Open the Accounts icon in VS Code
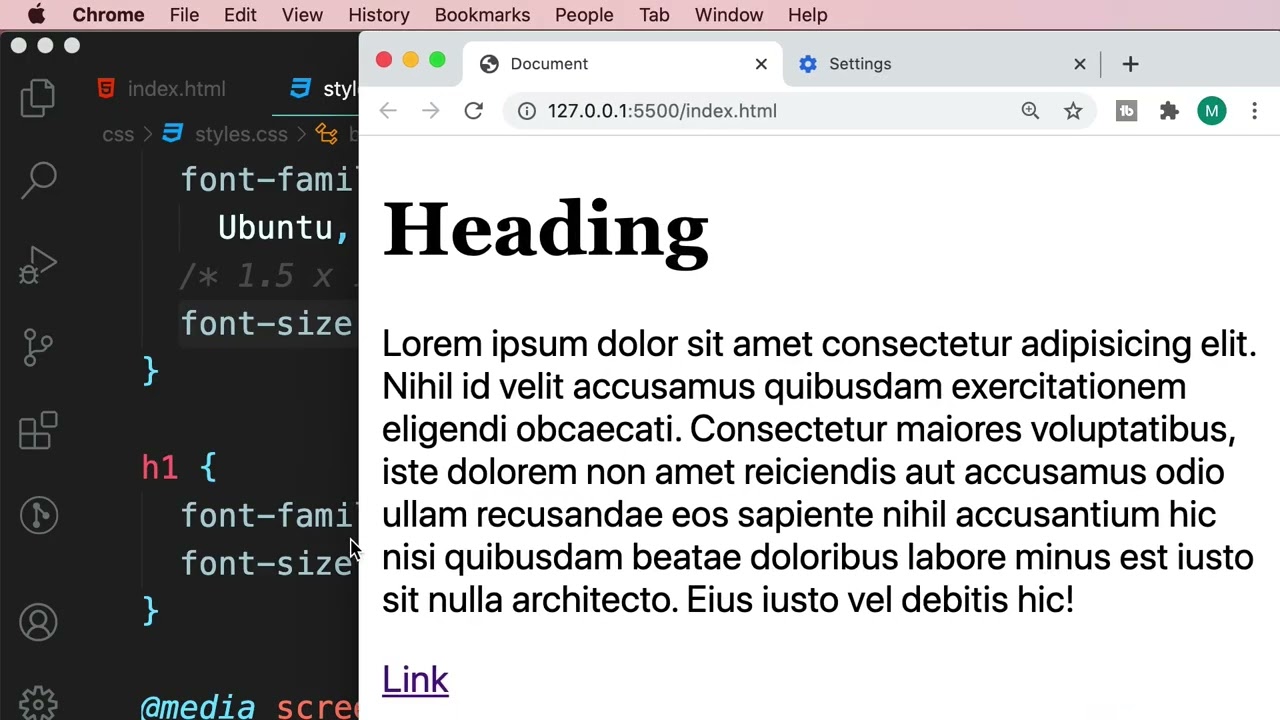 (x=38, y=622)
